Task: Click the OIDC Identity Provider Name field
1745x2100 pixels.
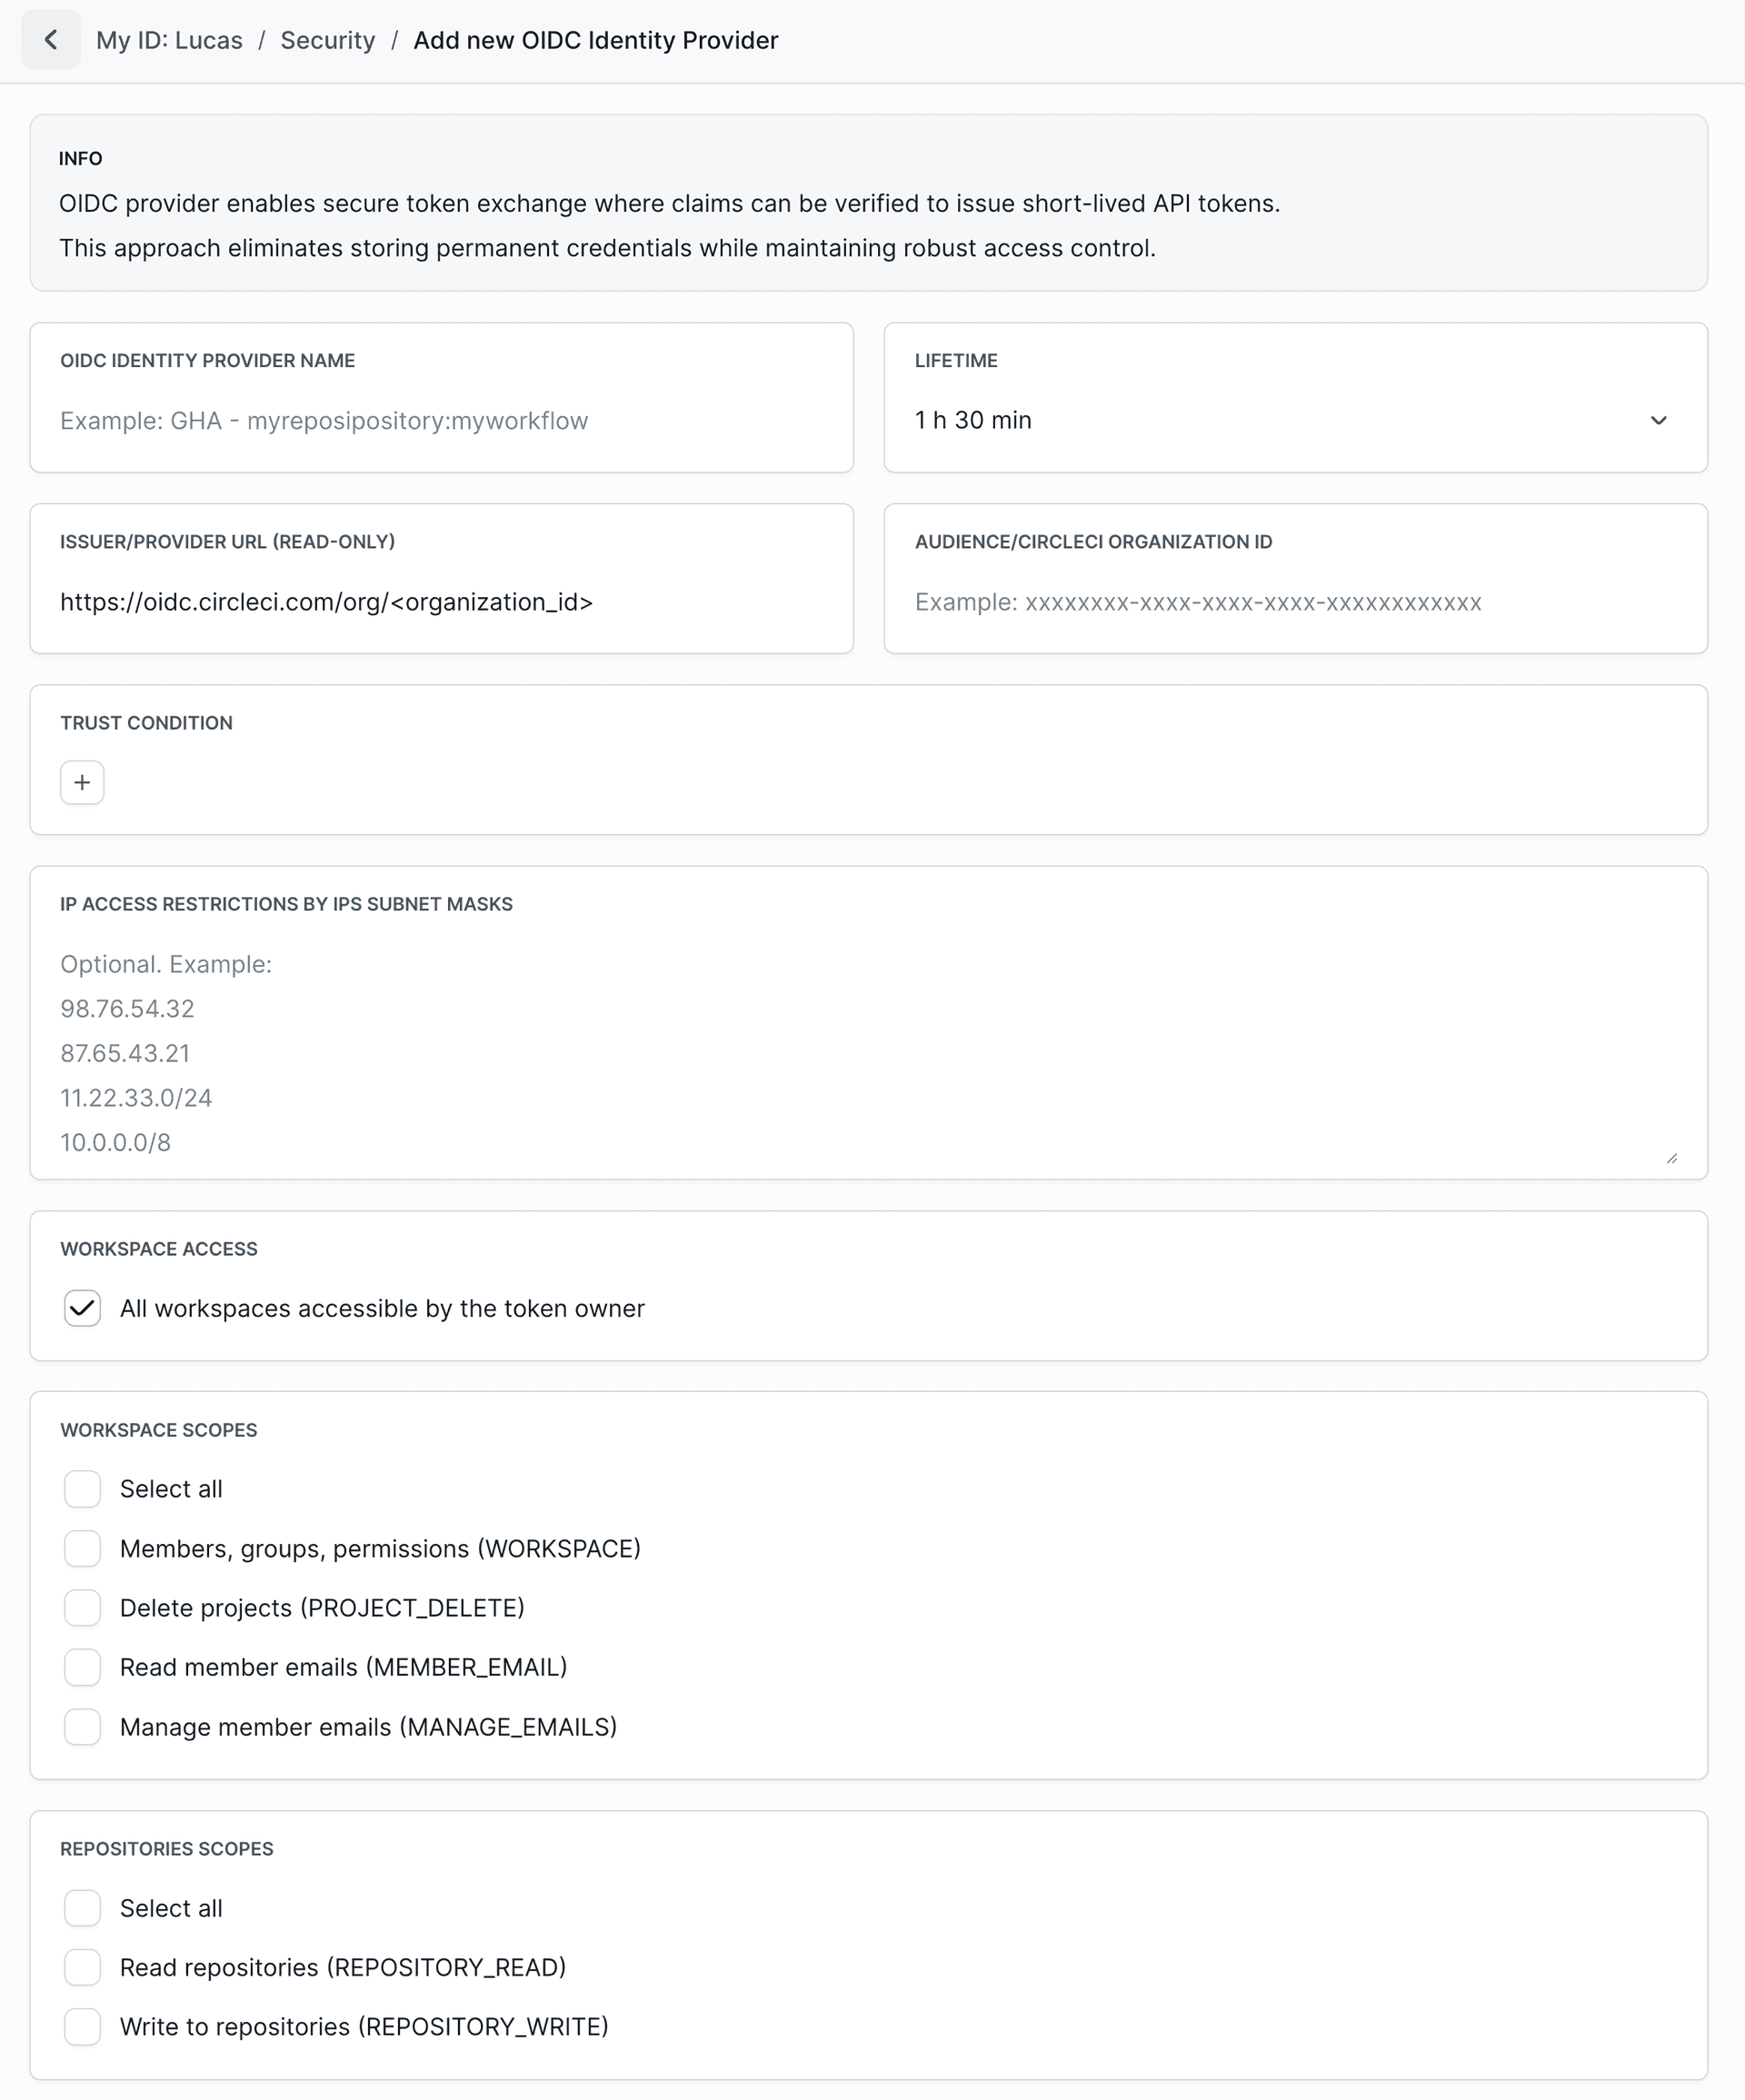Action: pyautogui.click(x=440, y=420)
